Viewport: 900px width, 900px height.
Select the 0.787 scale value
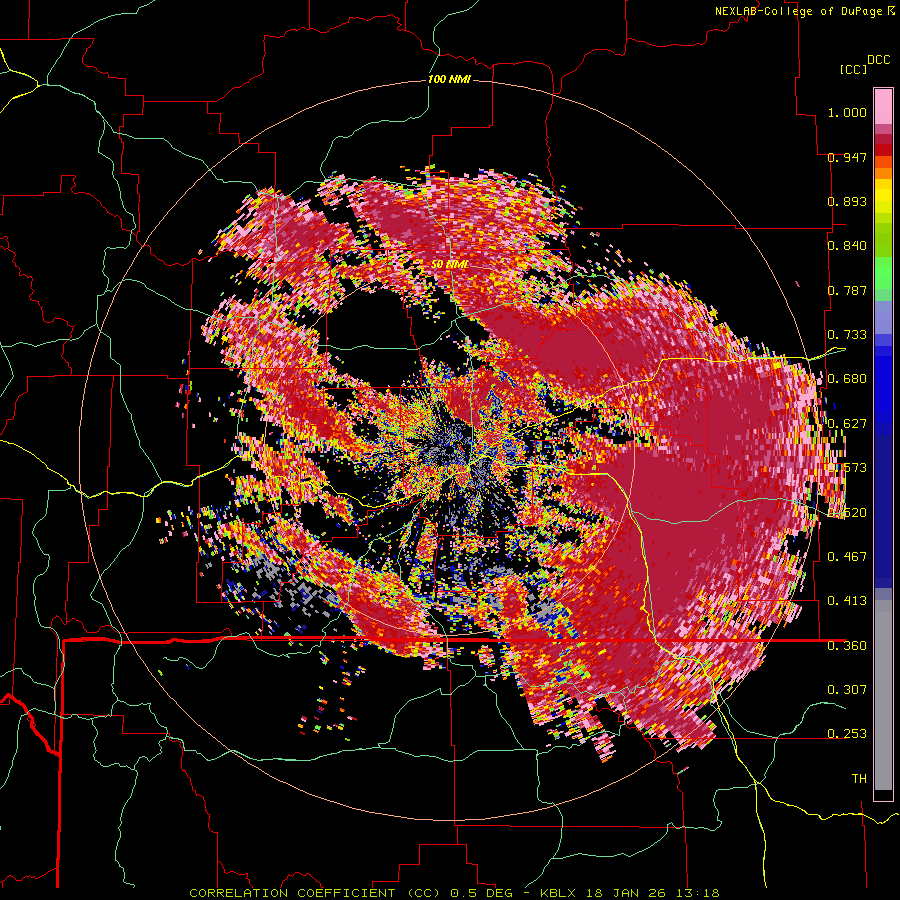(847, 290)
